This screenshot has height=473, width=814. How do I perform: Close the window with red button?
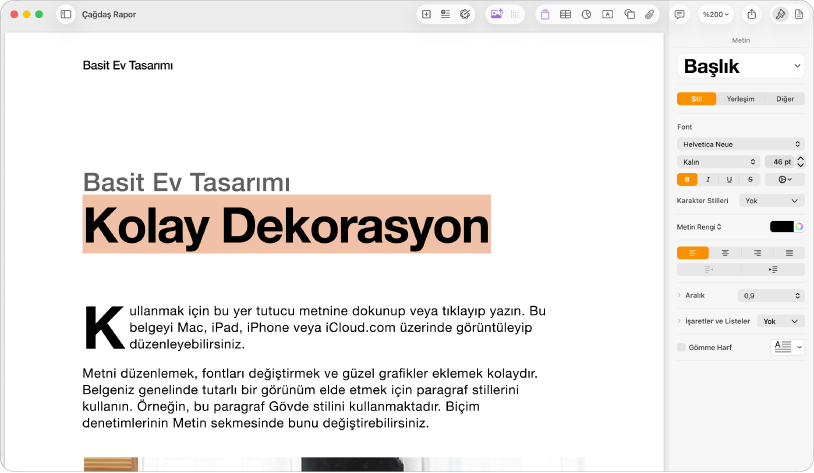(x=14, y=15)
